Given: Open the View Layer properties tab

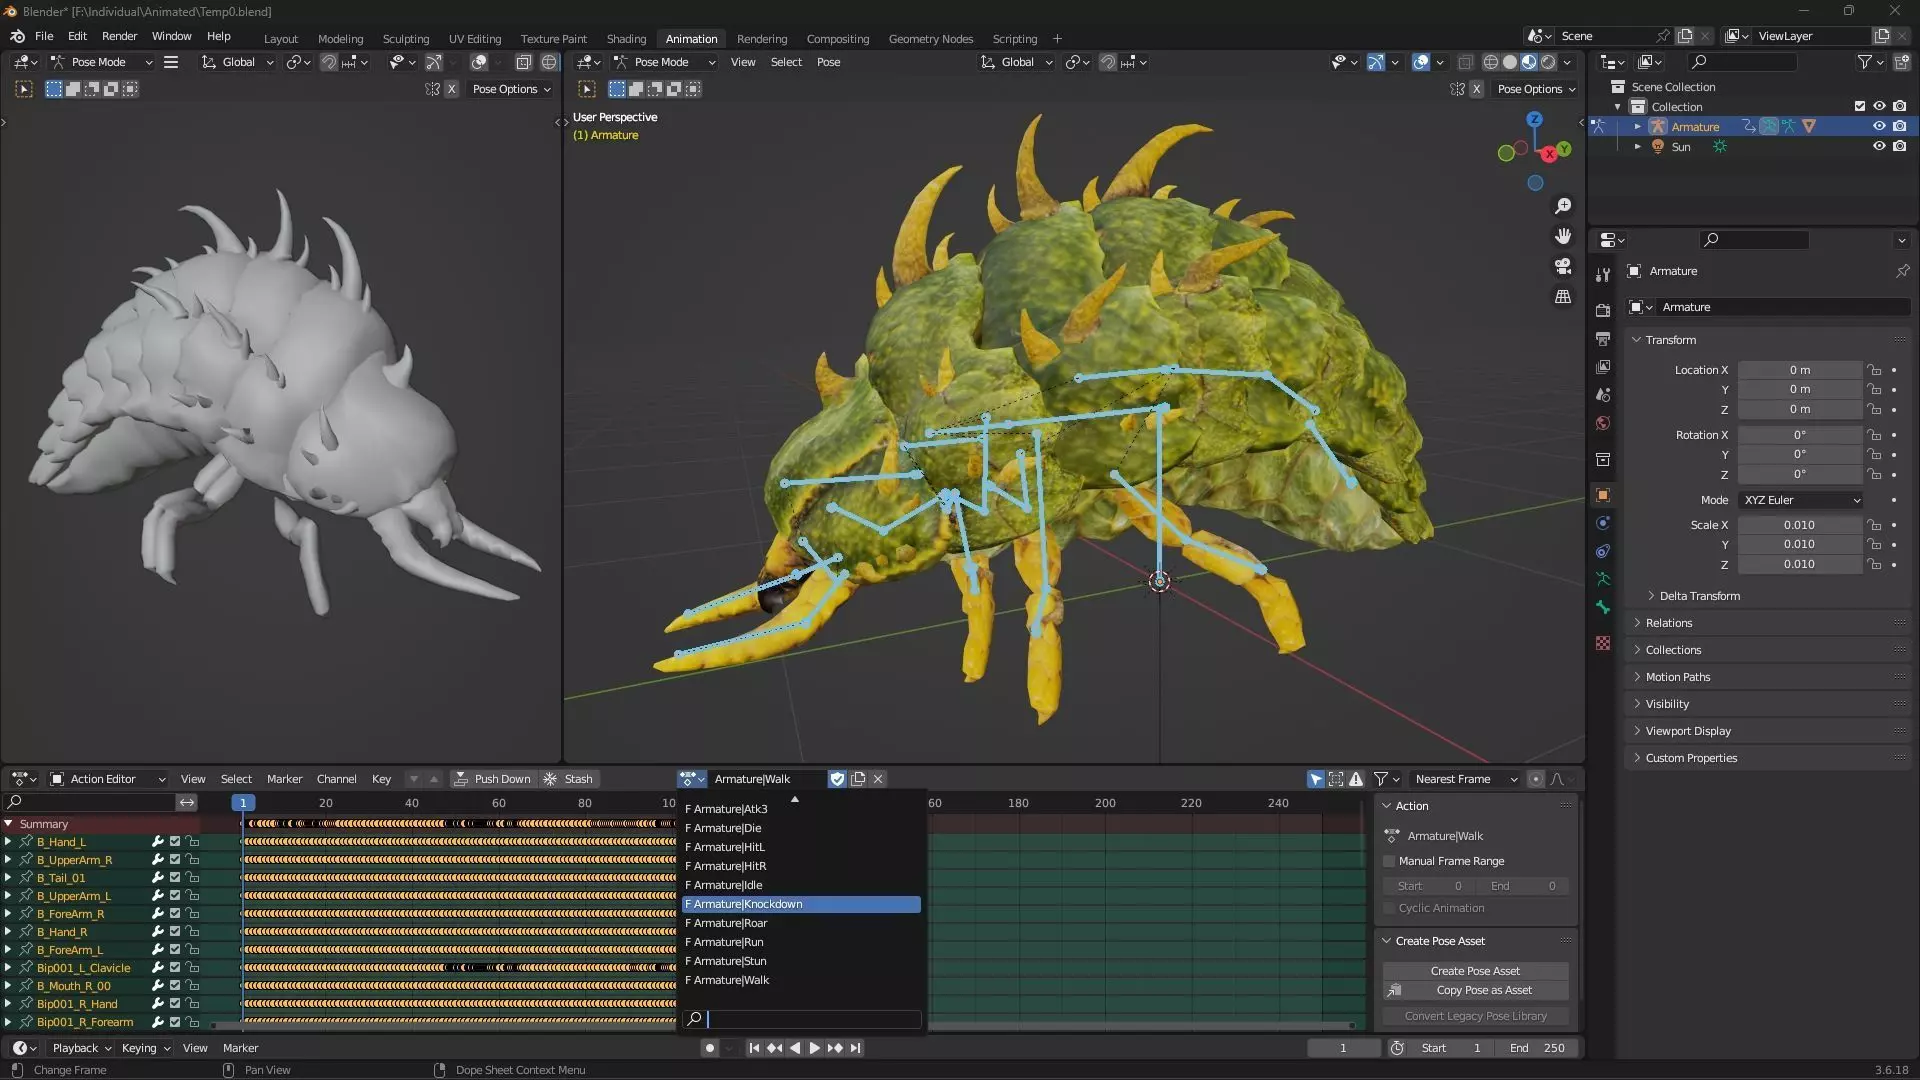Looking at the screenshot, I should pyautogui.click(x=1603, y=367).
